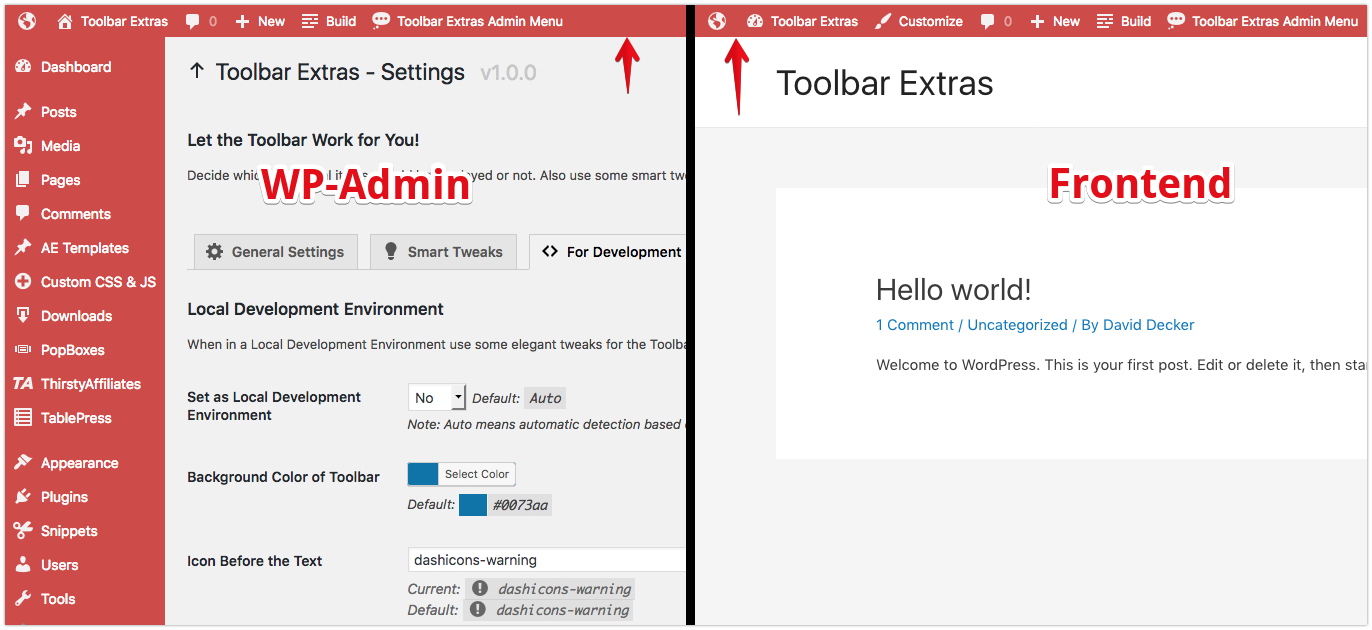Click the Default dashicons-warning text
The height and width of the screenshot is (630, 1372).
click(x=565, y=610)
